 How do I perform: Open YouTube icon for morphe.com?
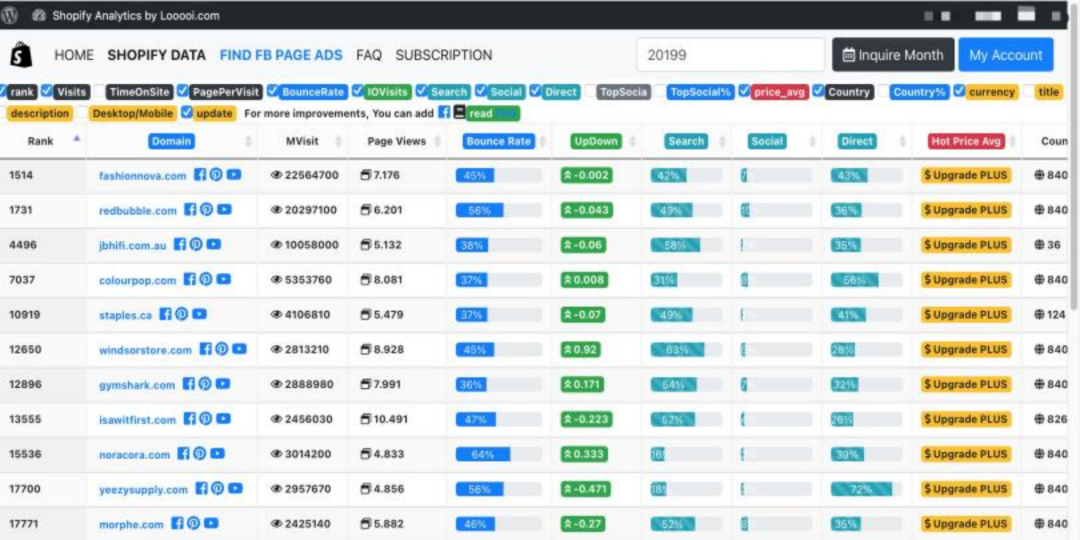[211, 523]
